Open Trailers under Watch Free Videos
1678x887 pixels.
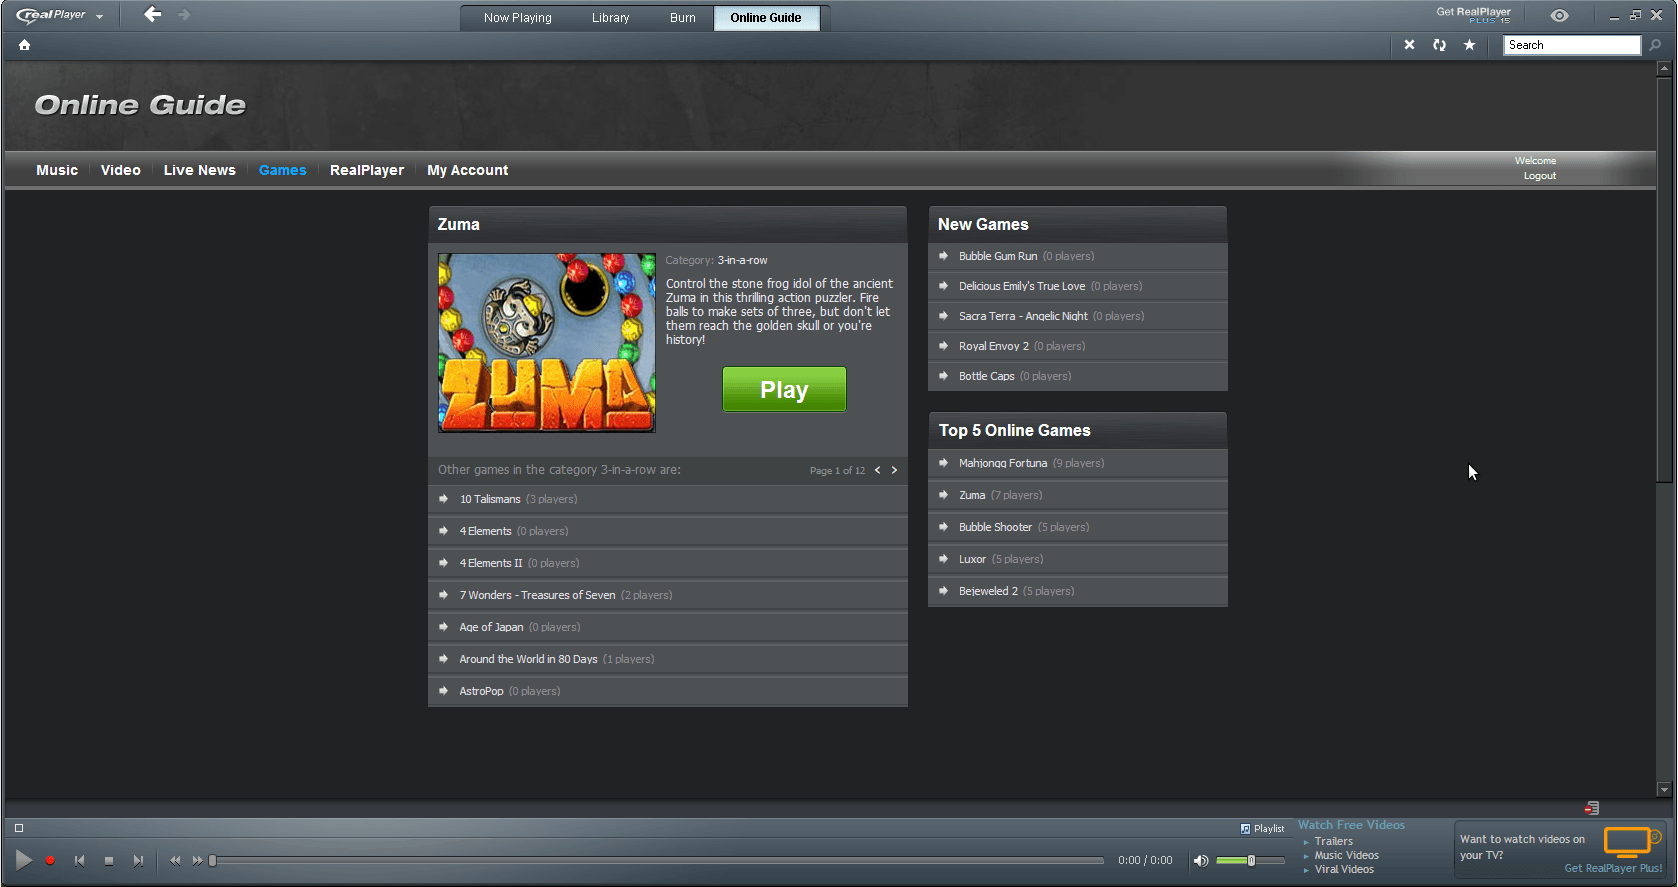(x=1333, y=841)
